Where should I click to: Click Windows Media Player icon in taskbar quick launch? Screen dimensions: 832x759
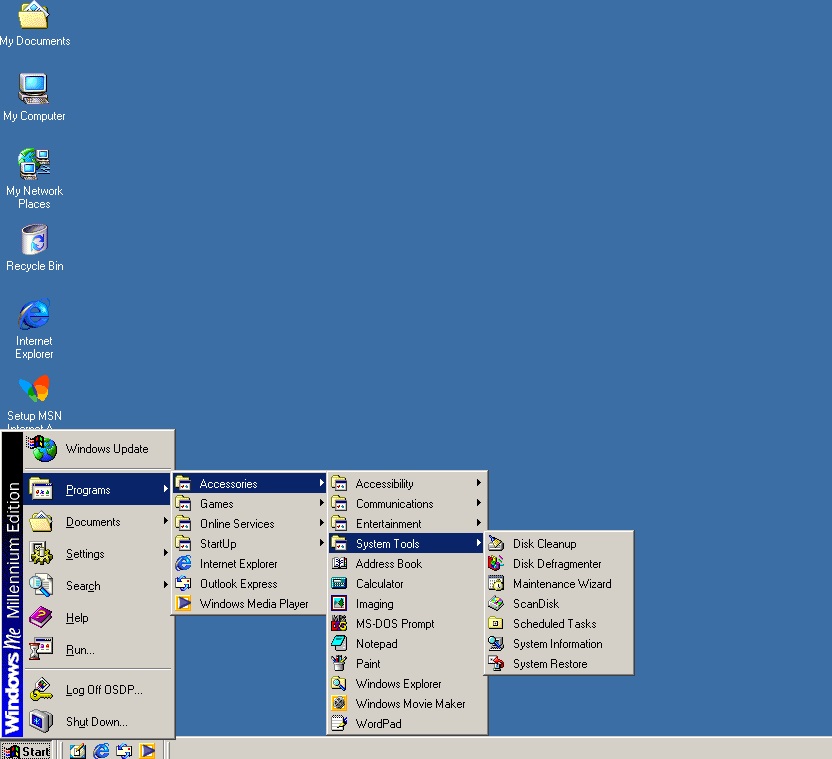[x=148, y=751]
